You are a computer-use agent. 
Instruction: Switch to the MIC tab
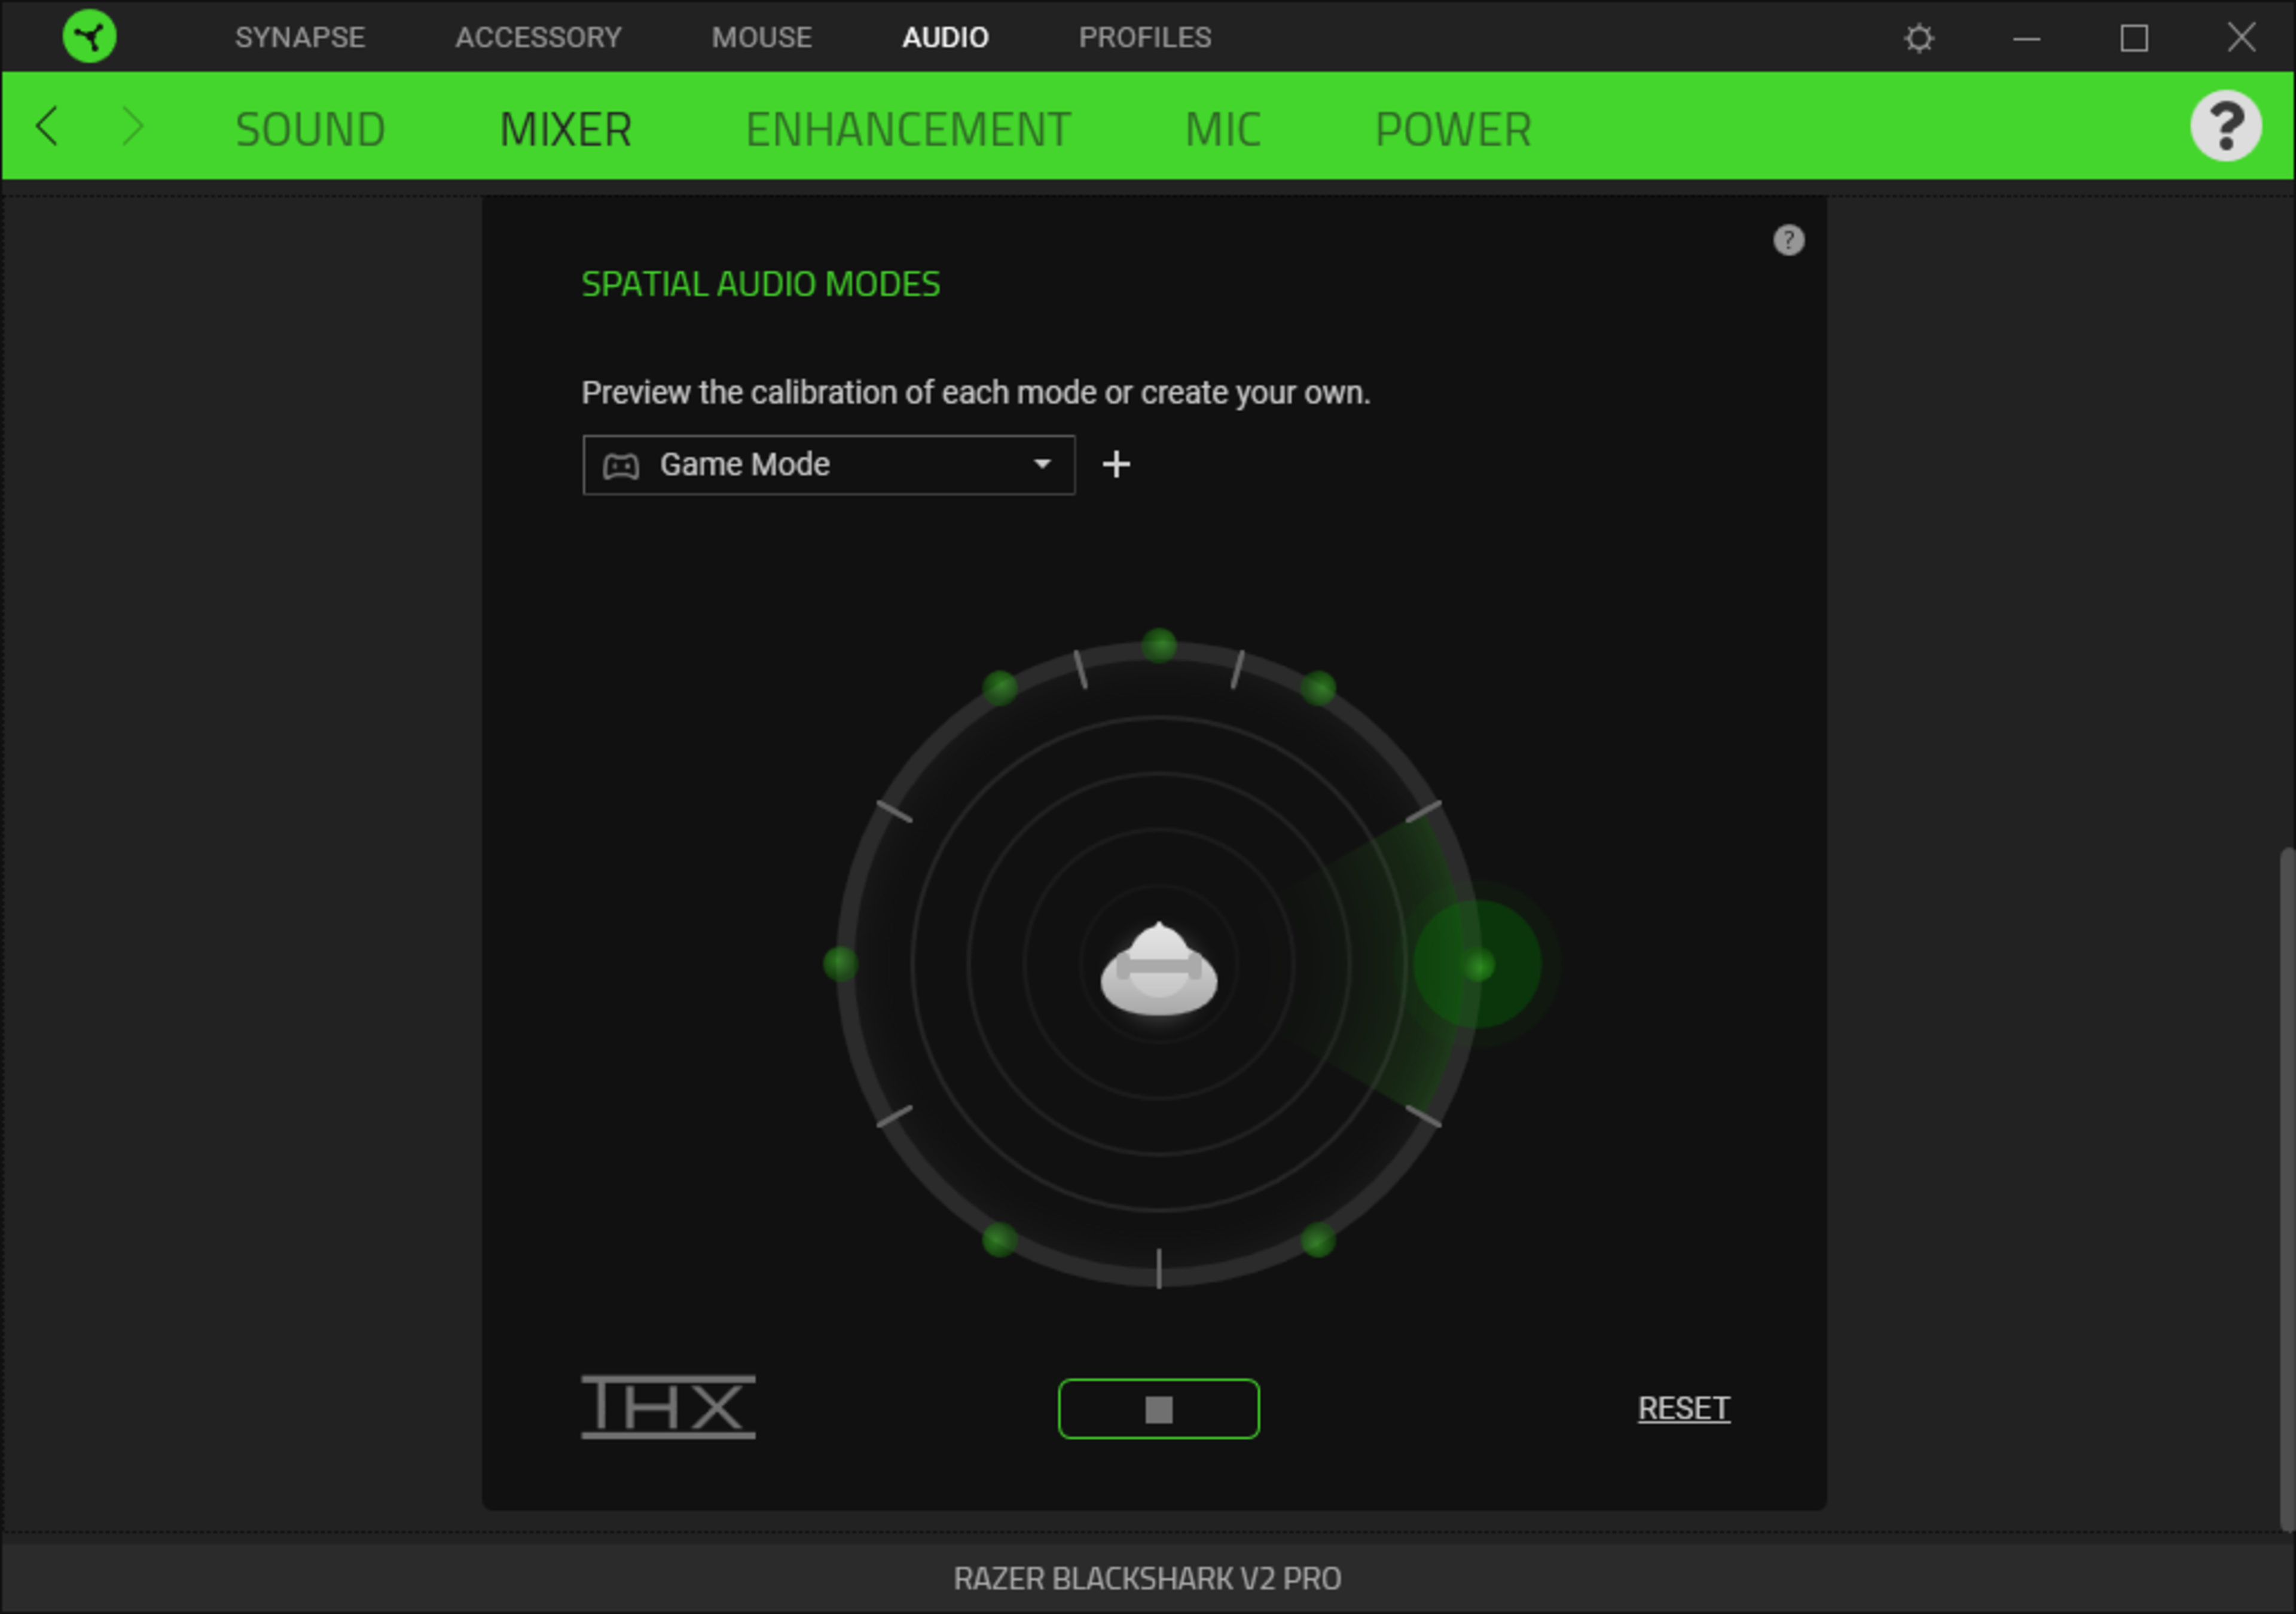pyautogui.click(x=1222, y=129)
